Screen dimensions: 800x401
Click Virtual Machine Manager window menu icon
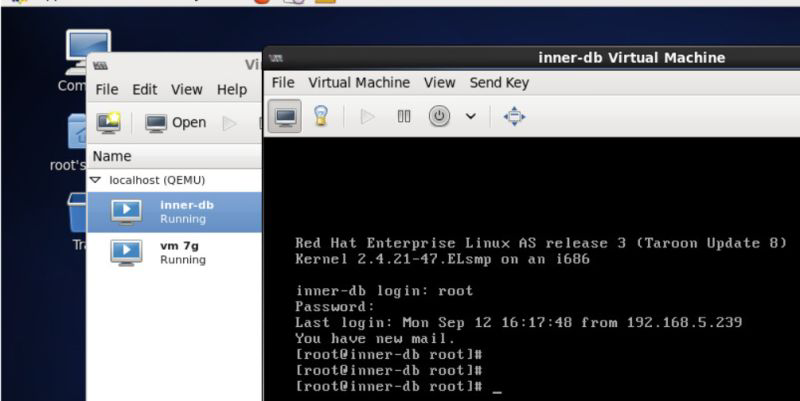click(101, 66)
